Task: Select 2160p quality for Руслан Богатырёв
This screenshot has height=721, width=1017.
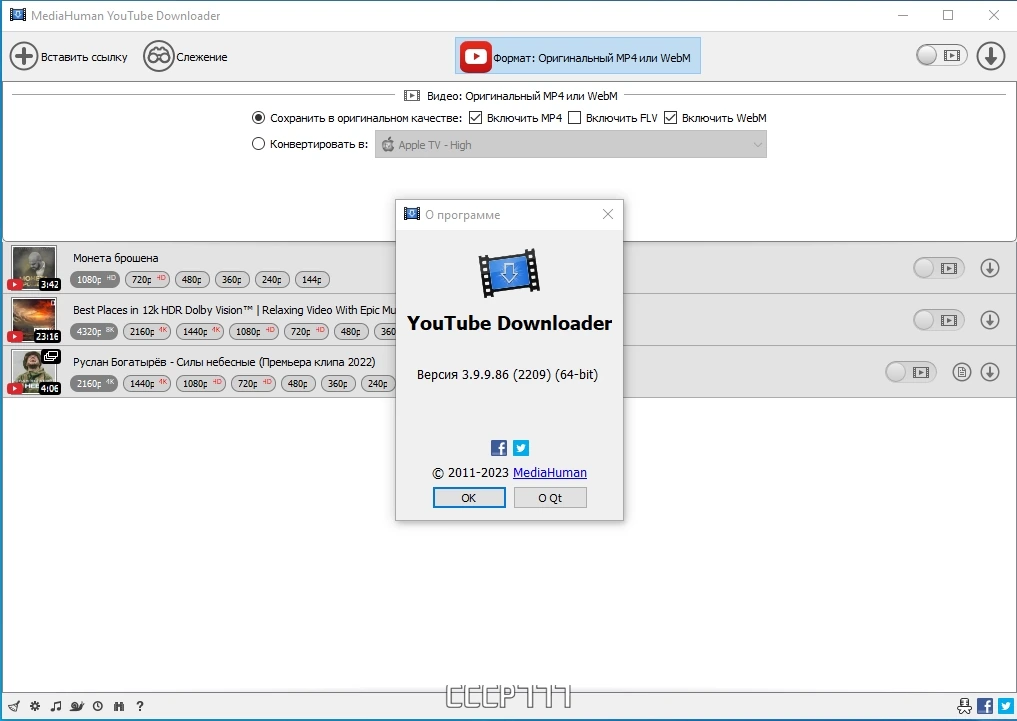Action: click(94, 383)
